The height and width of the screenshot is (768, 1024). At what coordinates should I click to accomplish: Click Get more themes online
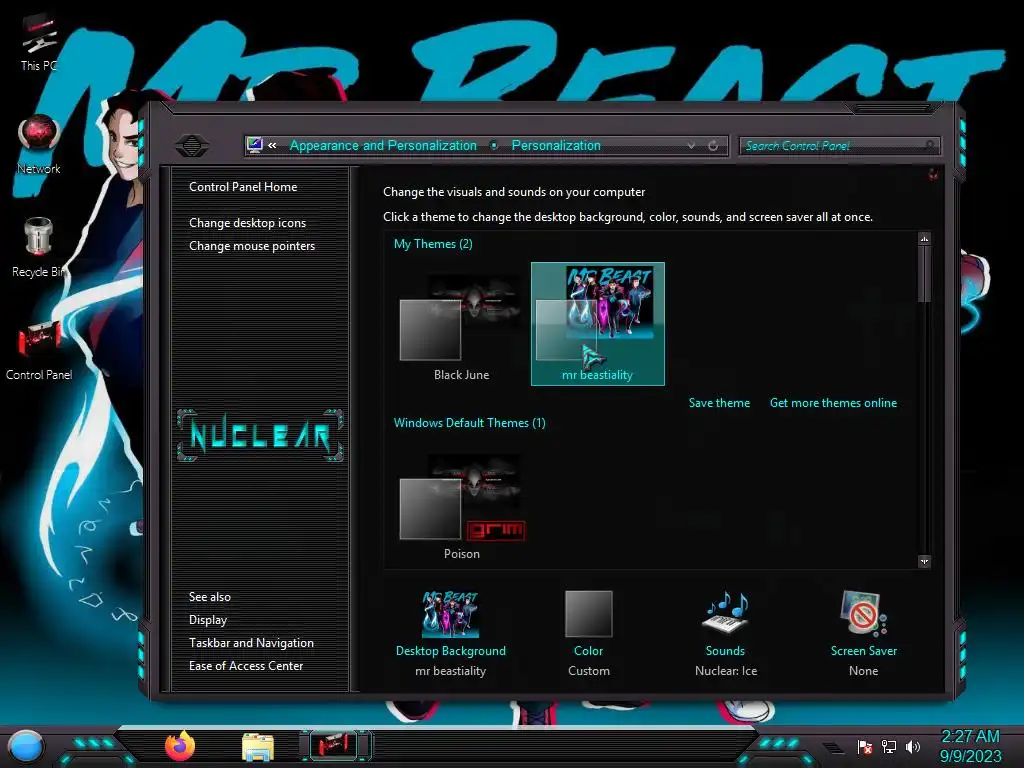pyautogui.click(x=833, y=403)
